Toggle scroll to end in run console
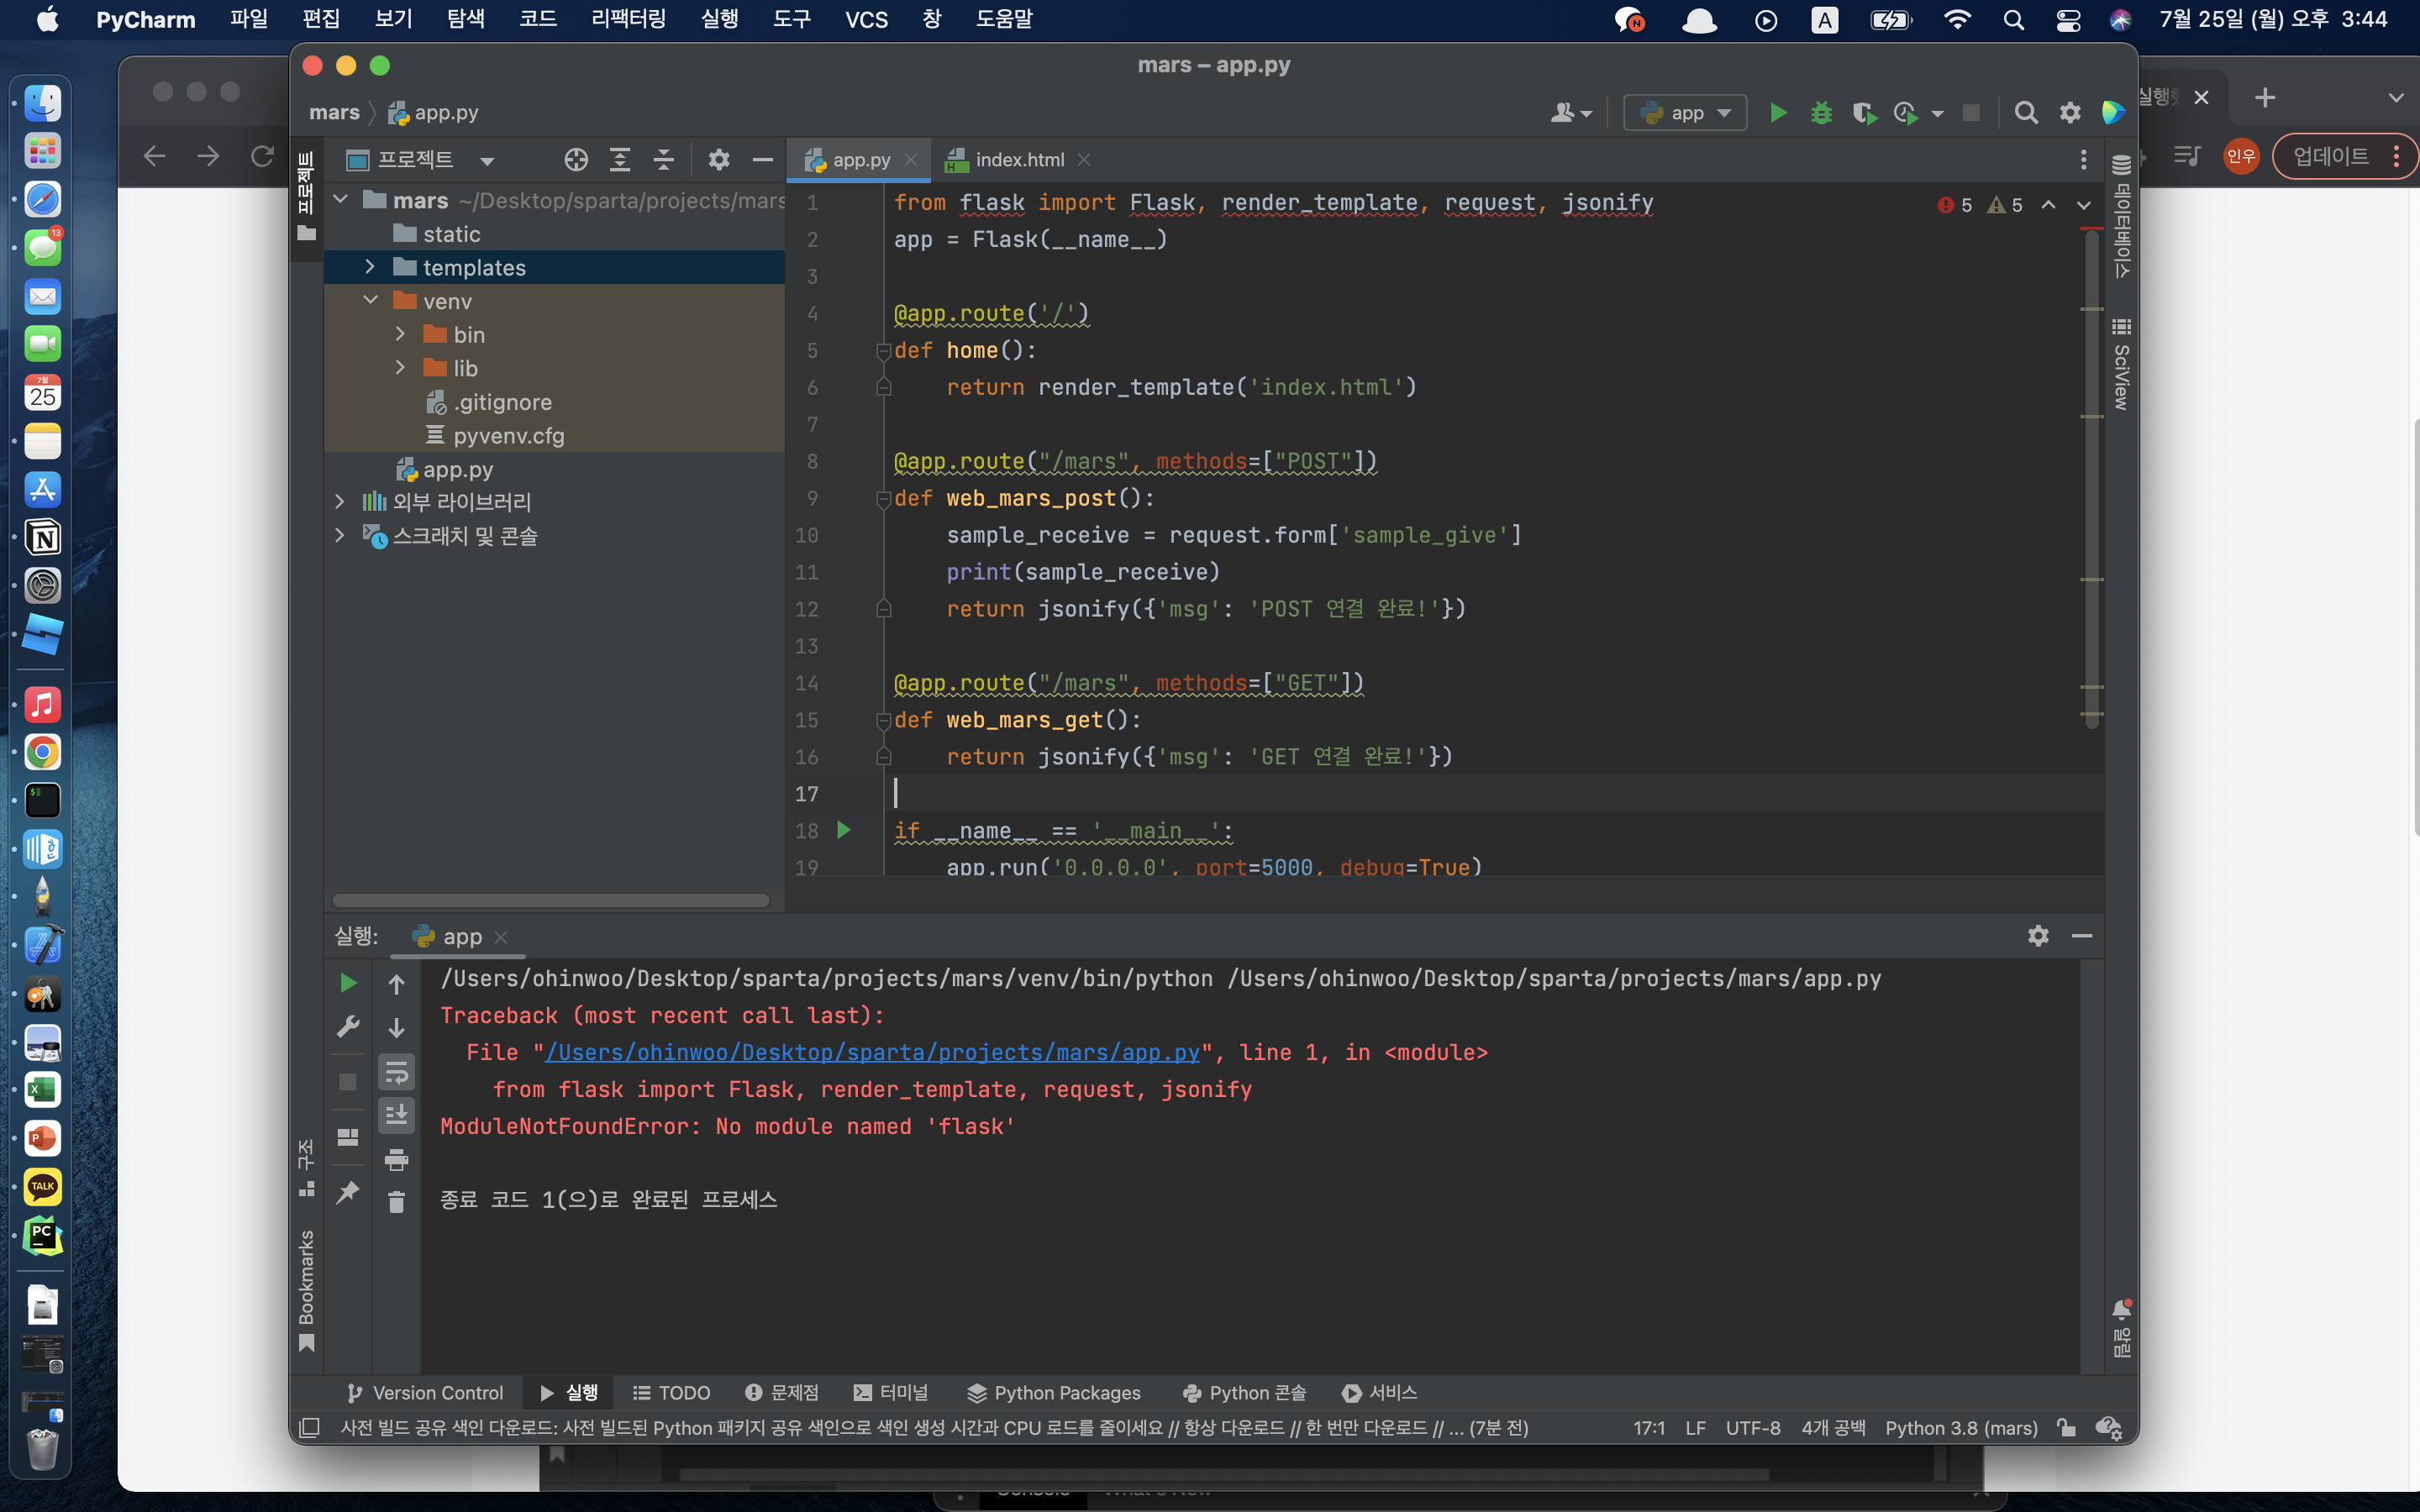 click(x=397, y=1115)
